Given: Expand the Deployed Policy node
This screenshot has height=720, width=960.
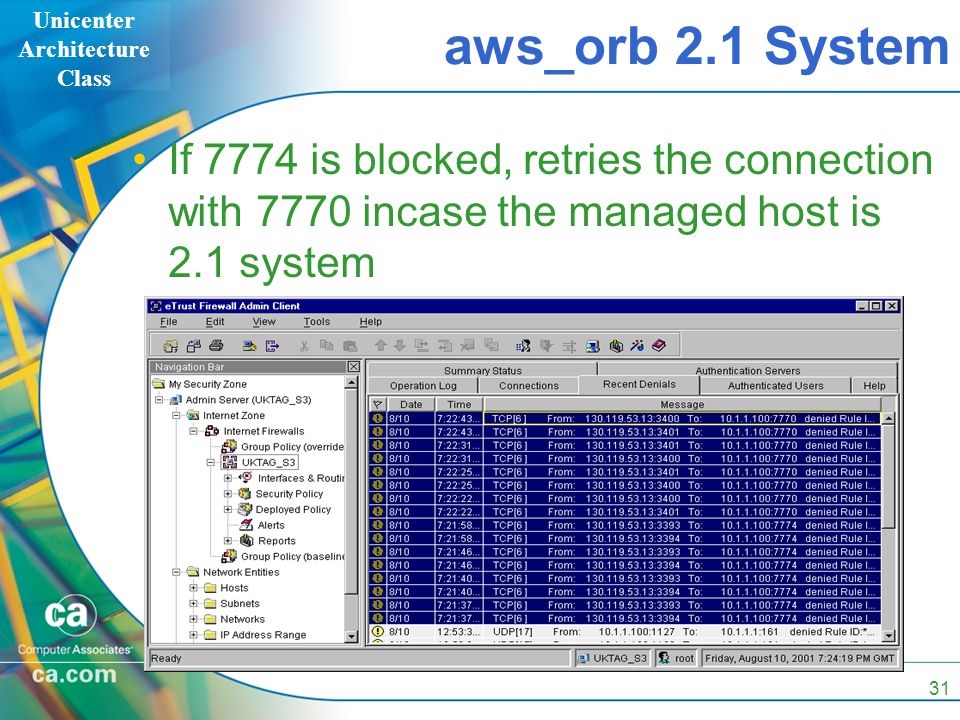Looking at the screenshot, I should (x=228, y=509).
